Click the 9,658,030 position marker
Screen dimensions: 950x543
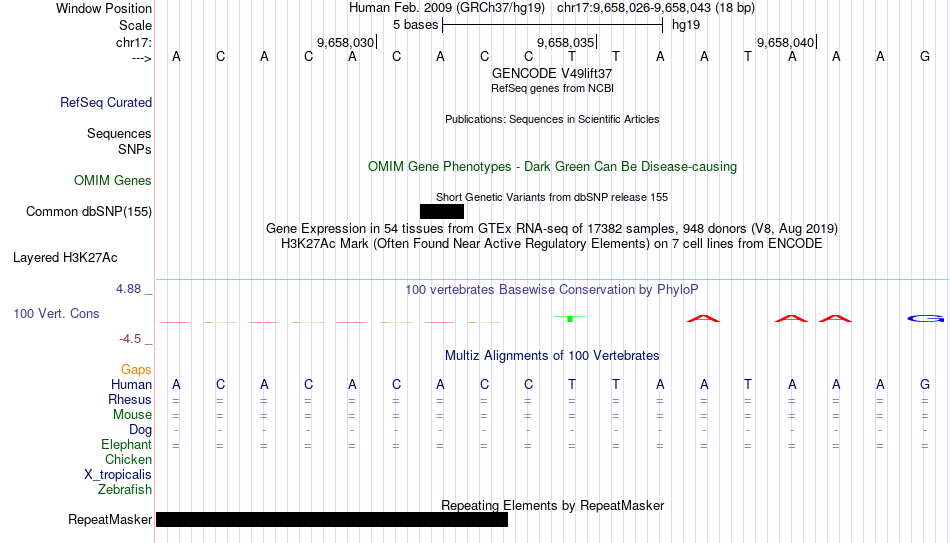(x=346, y=42)
